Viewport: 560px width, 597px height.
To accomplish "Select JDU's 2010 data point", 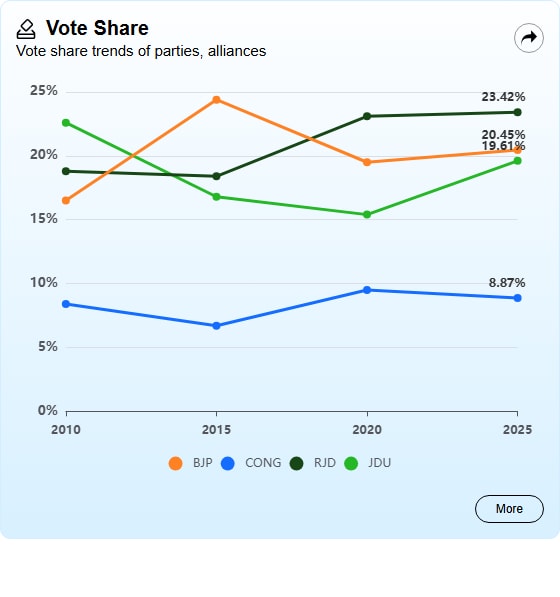I will tap(66, 123).
